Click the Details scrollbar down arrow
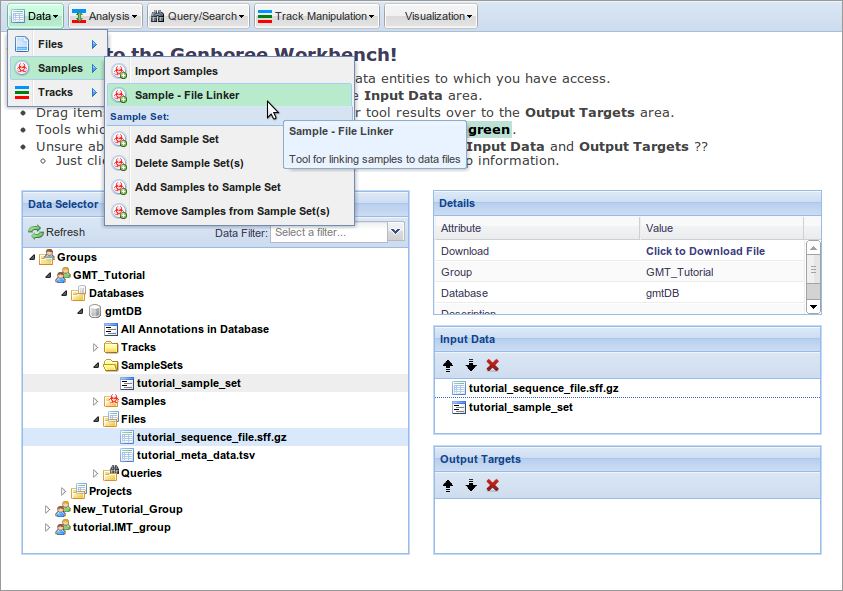This screenshot has width=843, height=591. click(x=813, y=307)
